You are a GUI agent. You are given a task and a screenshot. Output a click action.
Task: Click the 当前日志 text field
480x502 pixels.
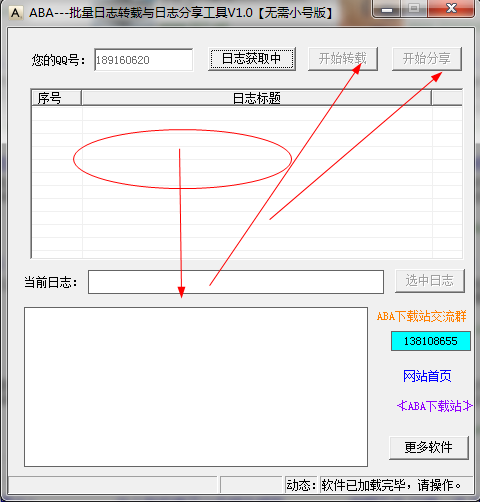[236, 282]
